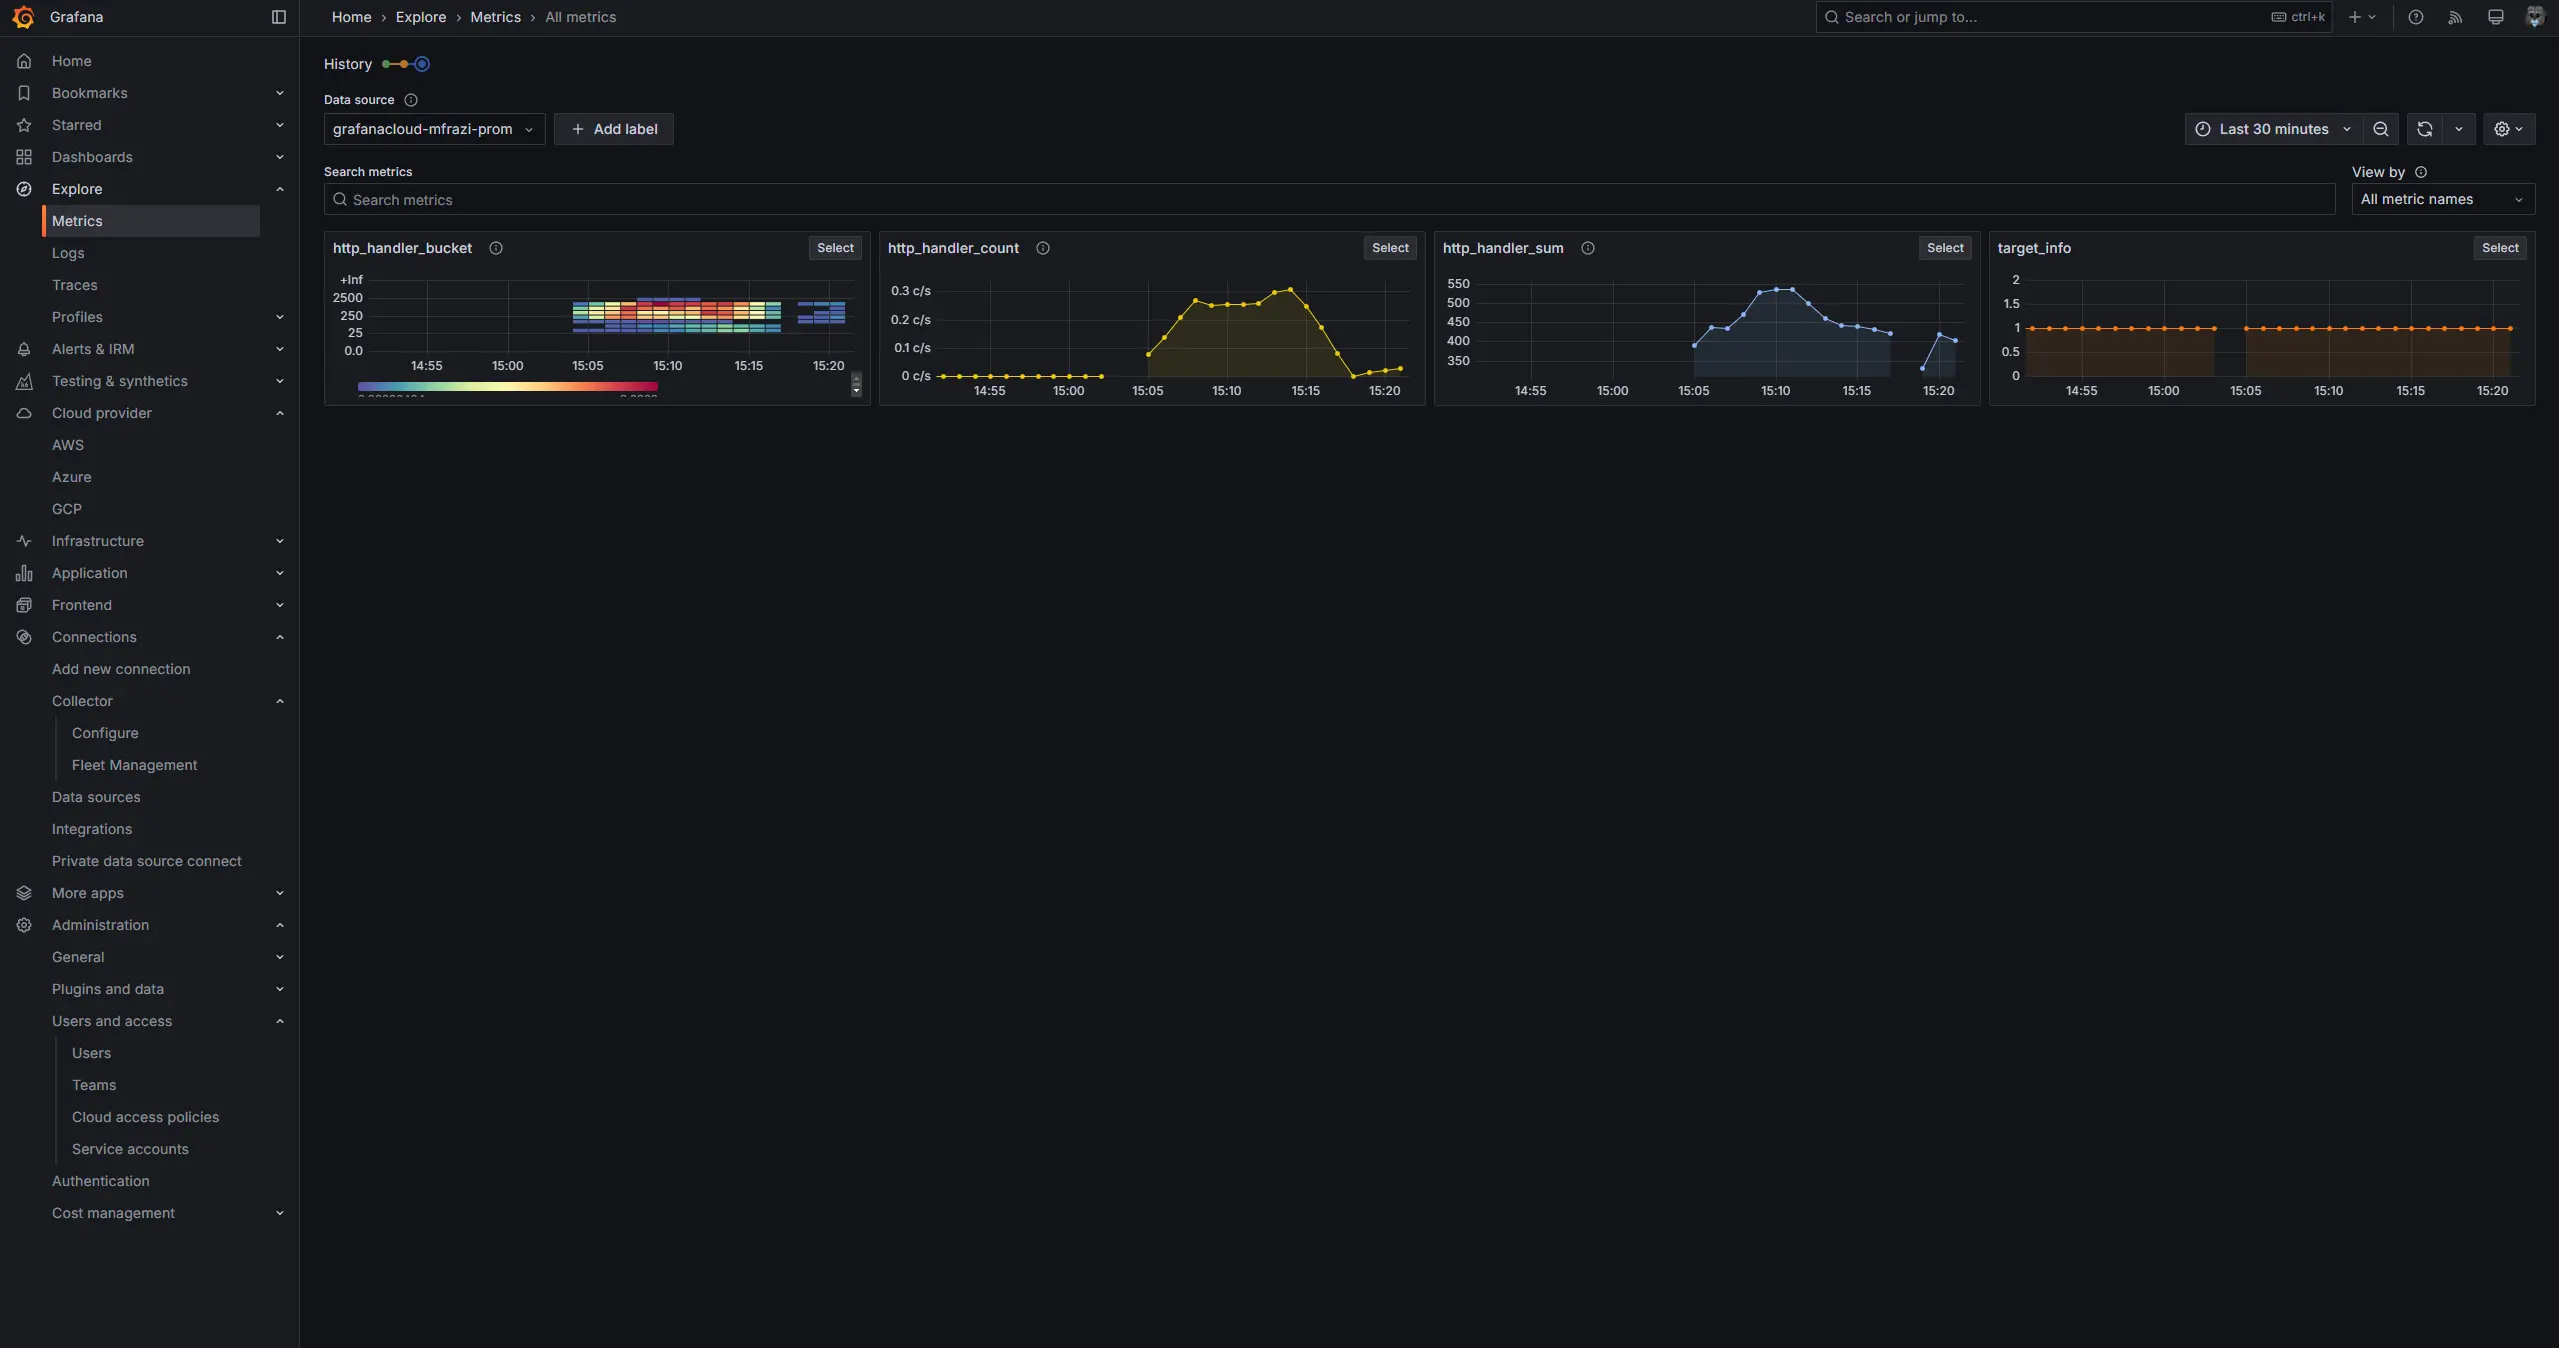Screen dimensions: 2559x1348
Task: Click the Application bar chart icon
Action: point(24,573)
